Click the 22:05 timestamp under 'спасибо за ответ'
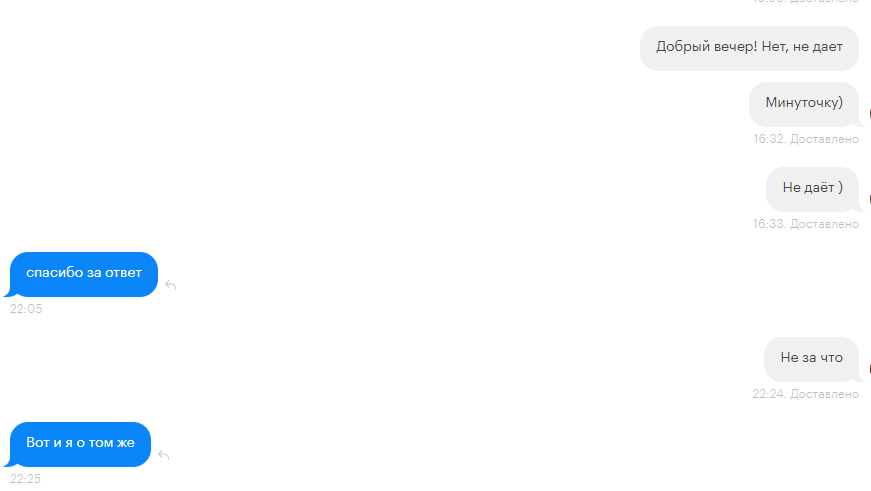871x491 pixels. click(x=26, y=309)
